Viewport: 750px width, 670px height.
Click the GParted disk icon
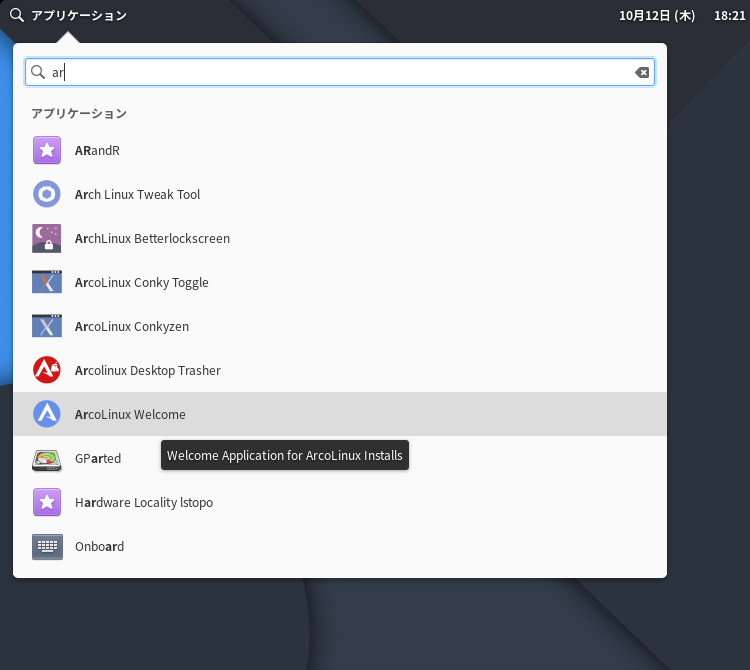(47, 460)
